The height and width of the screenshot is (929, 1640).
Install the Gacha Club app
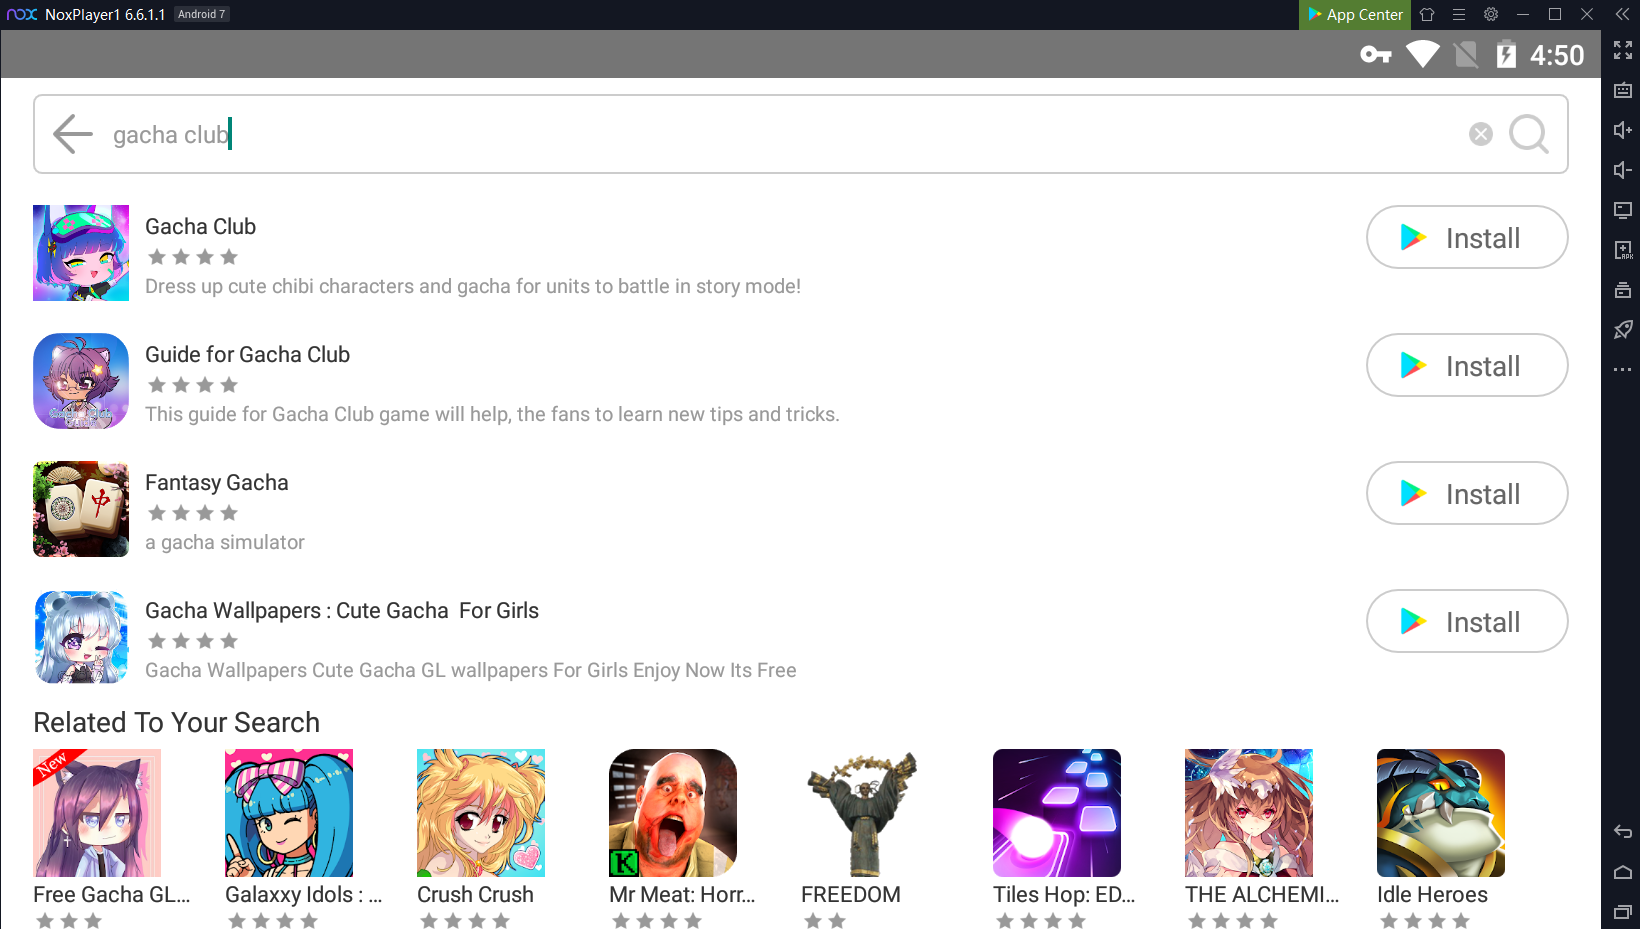[1466, 238]
